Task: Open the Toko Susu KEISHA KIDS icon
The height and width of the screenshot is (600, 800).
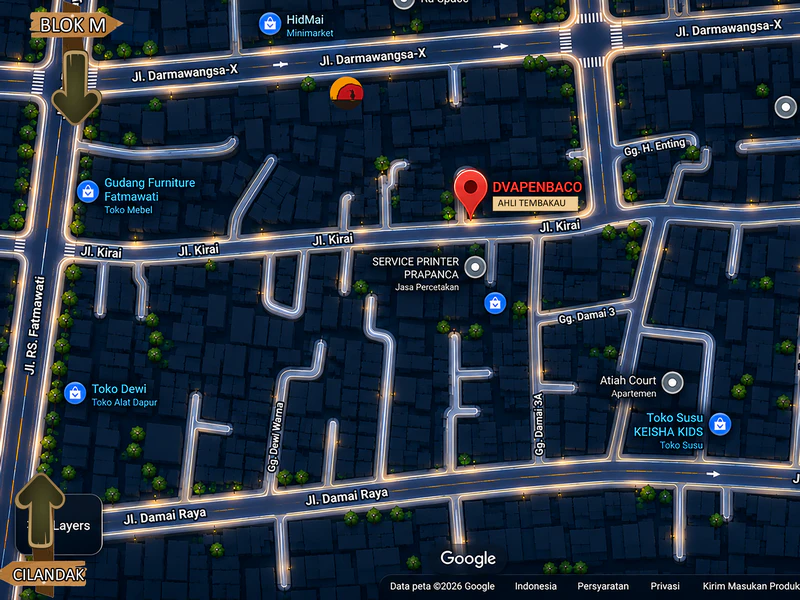Action: 720,424
